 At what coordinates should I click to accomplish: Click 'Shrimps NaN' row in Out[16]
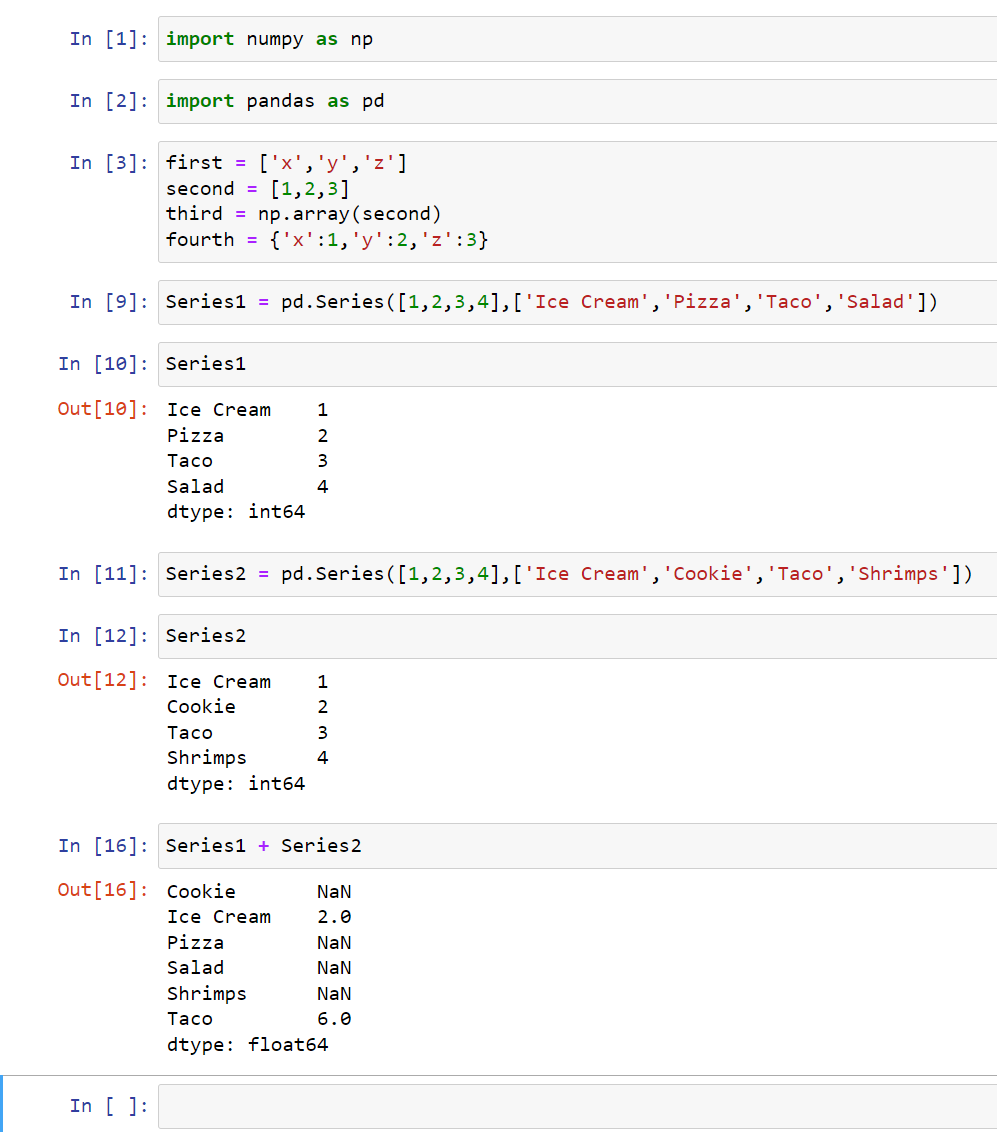pos(259,994)
